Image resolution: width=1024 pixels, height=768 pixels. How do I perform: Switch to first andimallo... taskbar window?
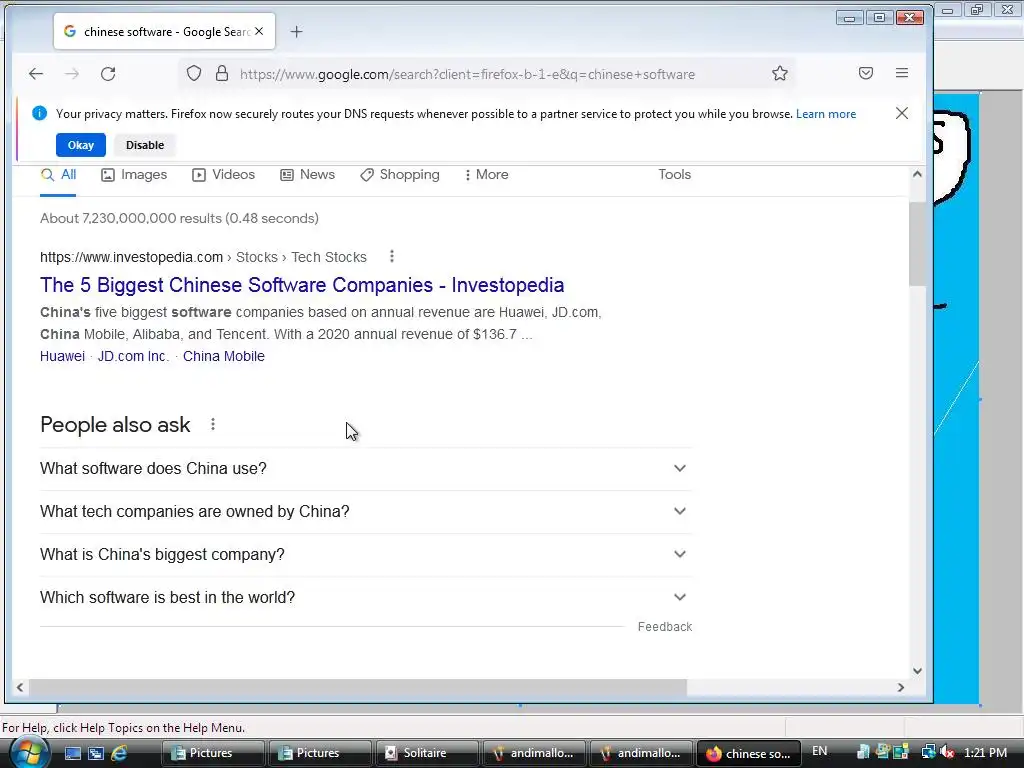pyautogui.click(x=533, y=754)
